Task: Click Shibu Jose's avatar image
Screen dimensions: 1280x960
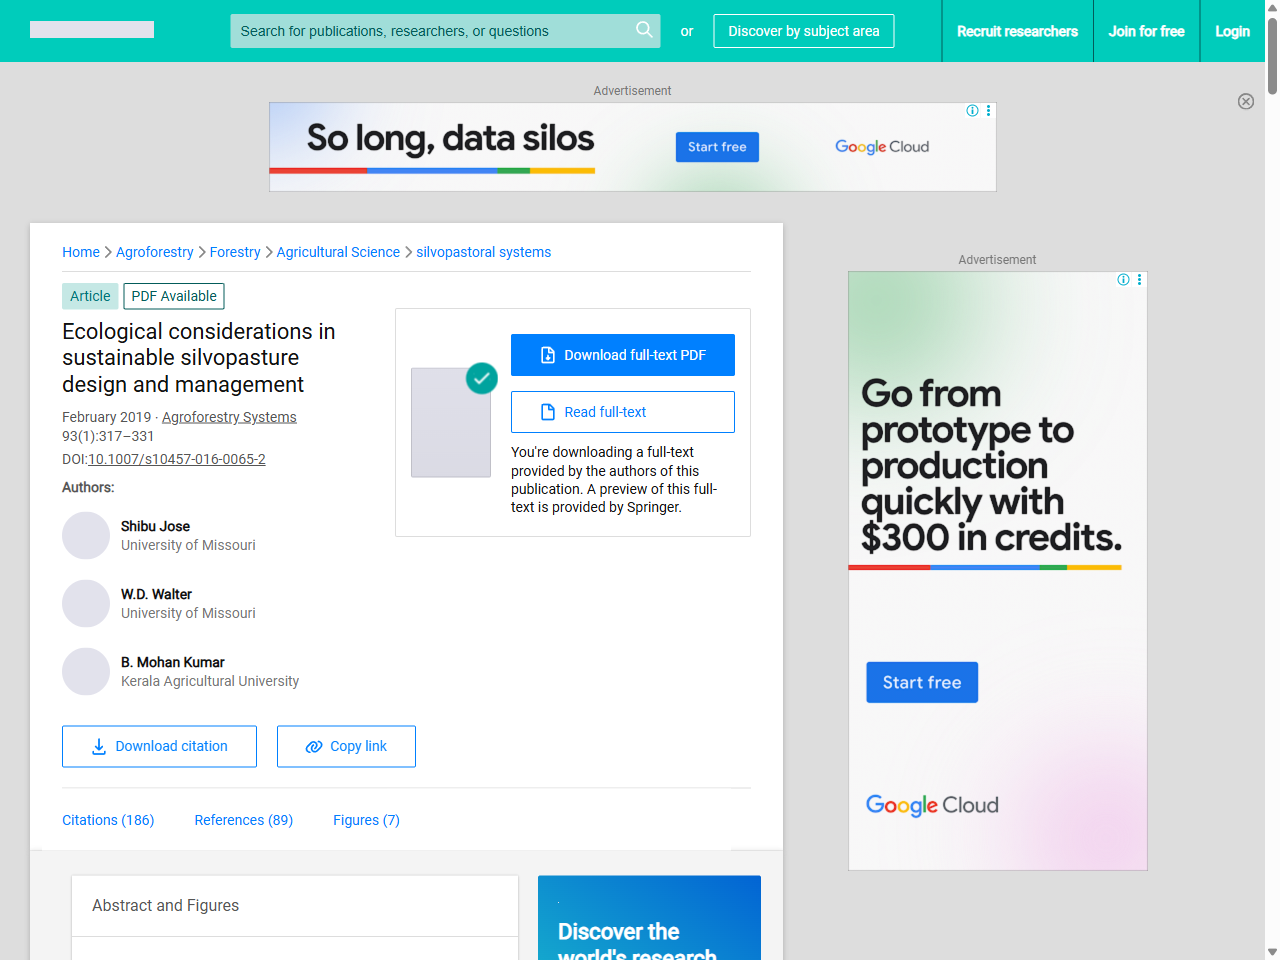Action: [86, 536]
